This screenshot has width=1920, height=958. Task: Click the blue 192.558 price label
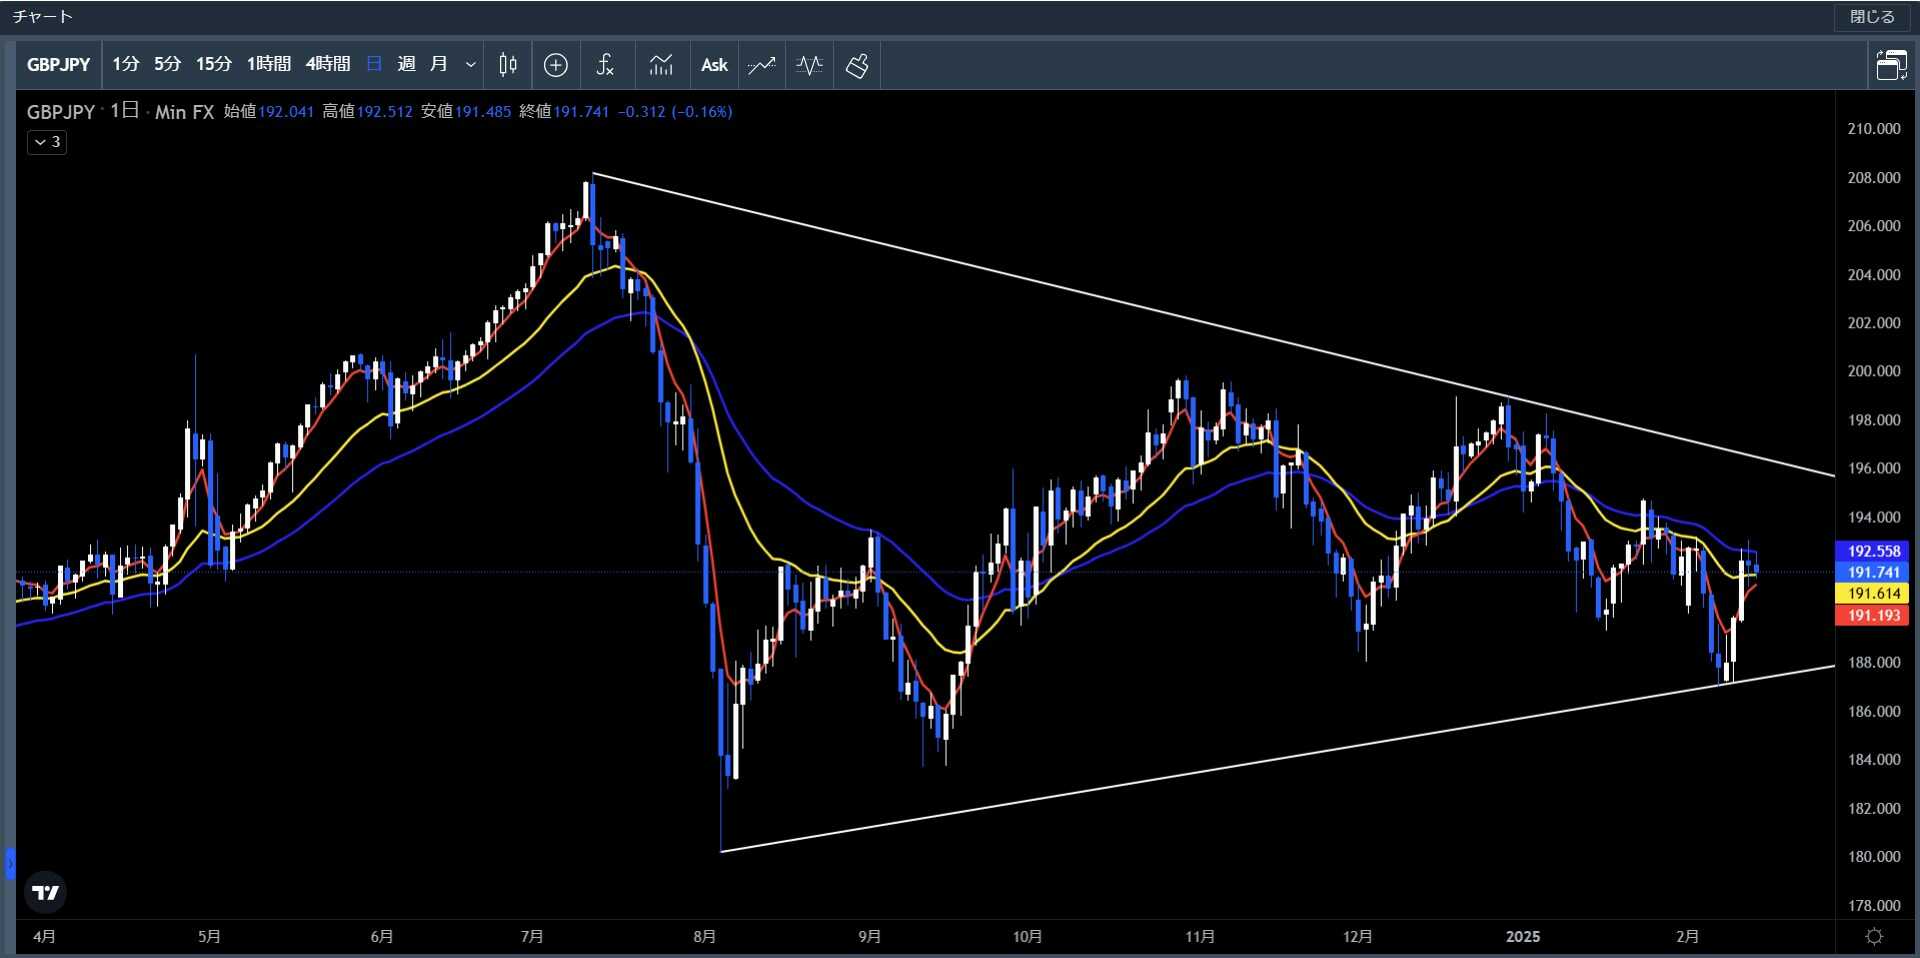[1873, 551]
